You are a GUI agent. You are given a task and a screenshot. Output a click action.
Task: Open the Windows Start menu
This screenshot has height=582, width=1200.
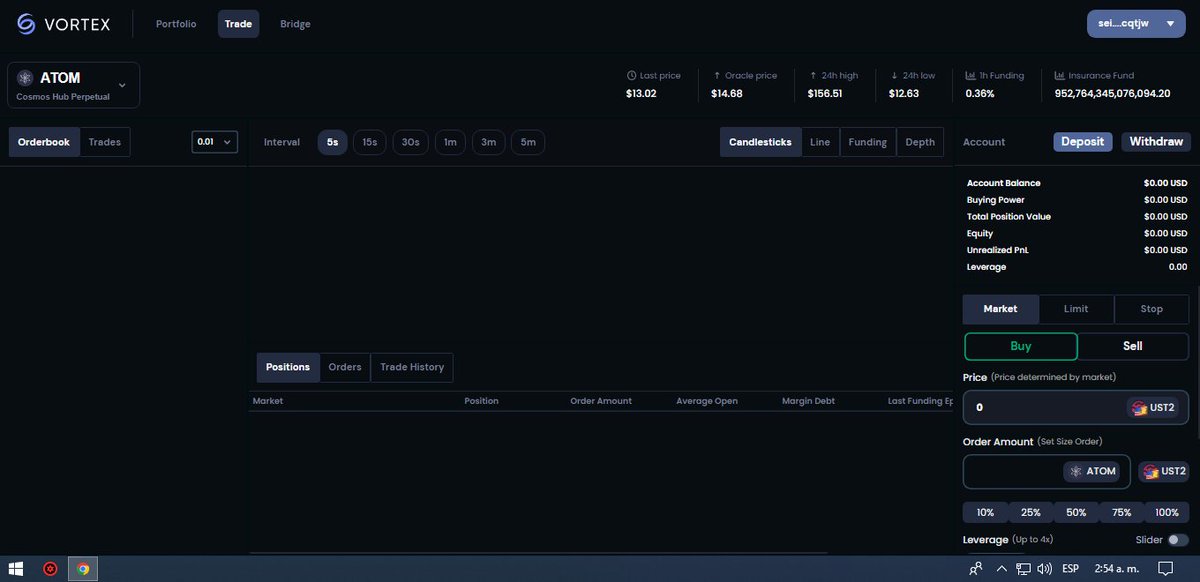(17, 569)
